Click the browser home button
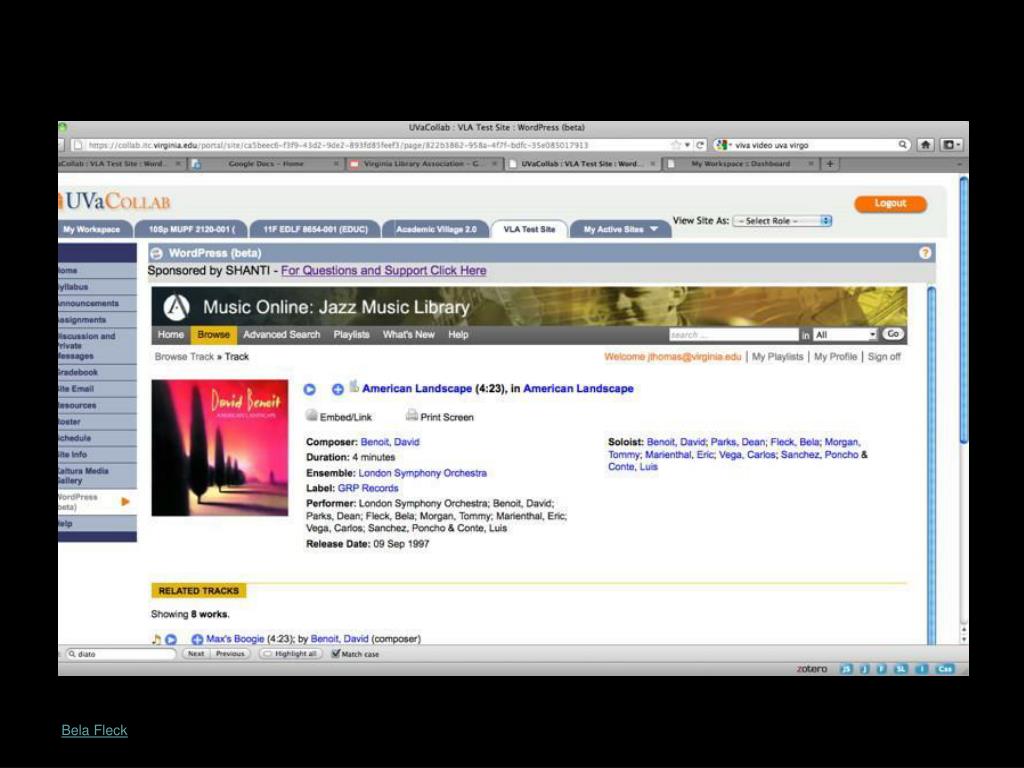The image size is (1024, 768). point(925,145)
